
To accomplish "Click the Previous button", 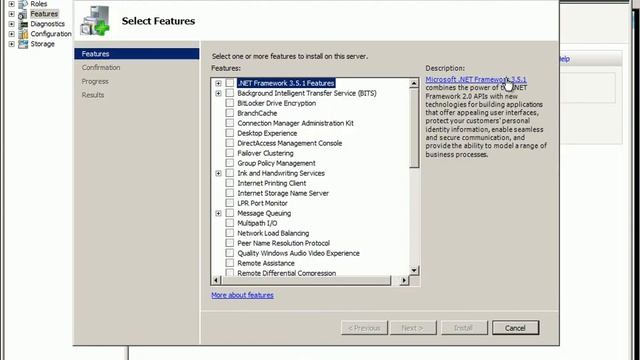I will pyautogui.click(x=364, y=328).
